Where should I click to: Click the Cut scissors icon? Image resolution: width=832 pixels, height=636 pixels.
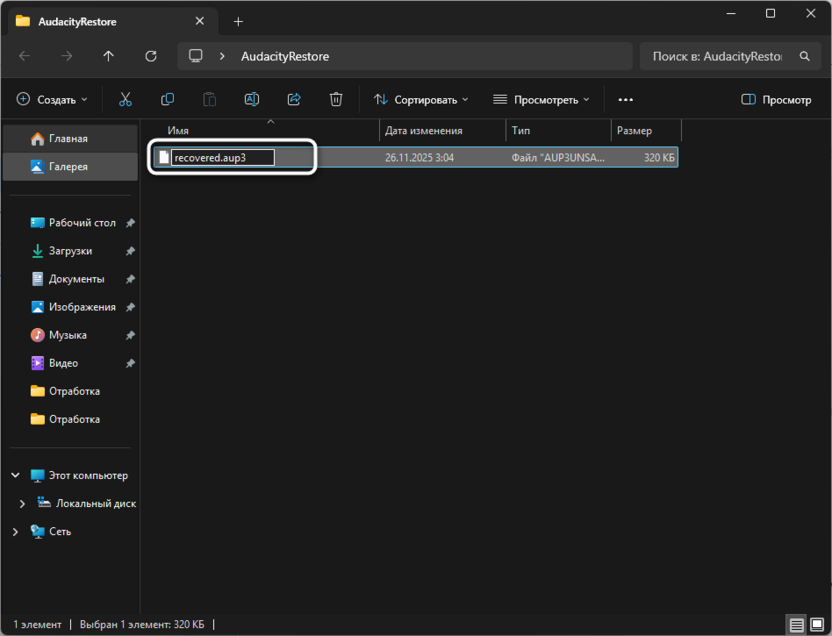[125, 99]
